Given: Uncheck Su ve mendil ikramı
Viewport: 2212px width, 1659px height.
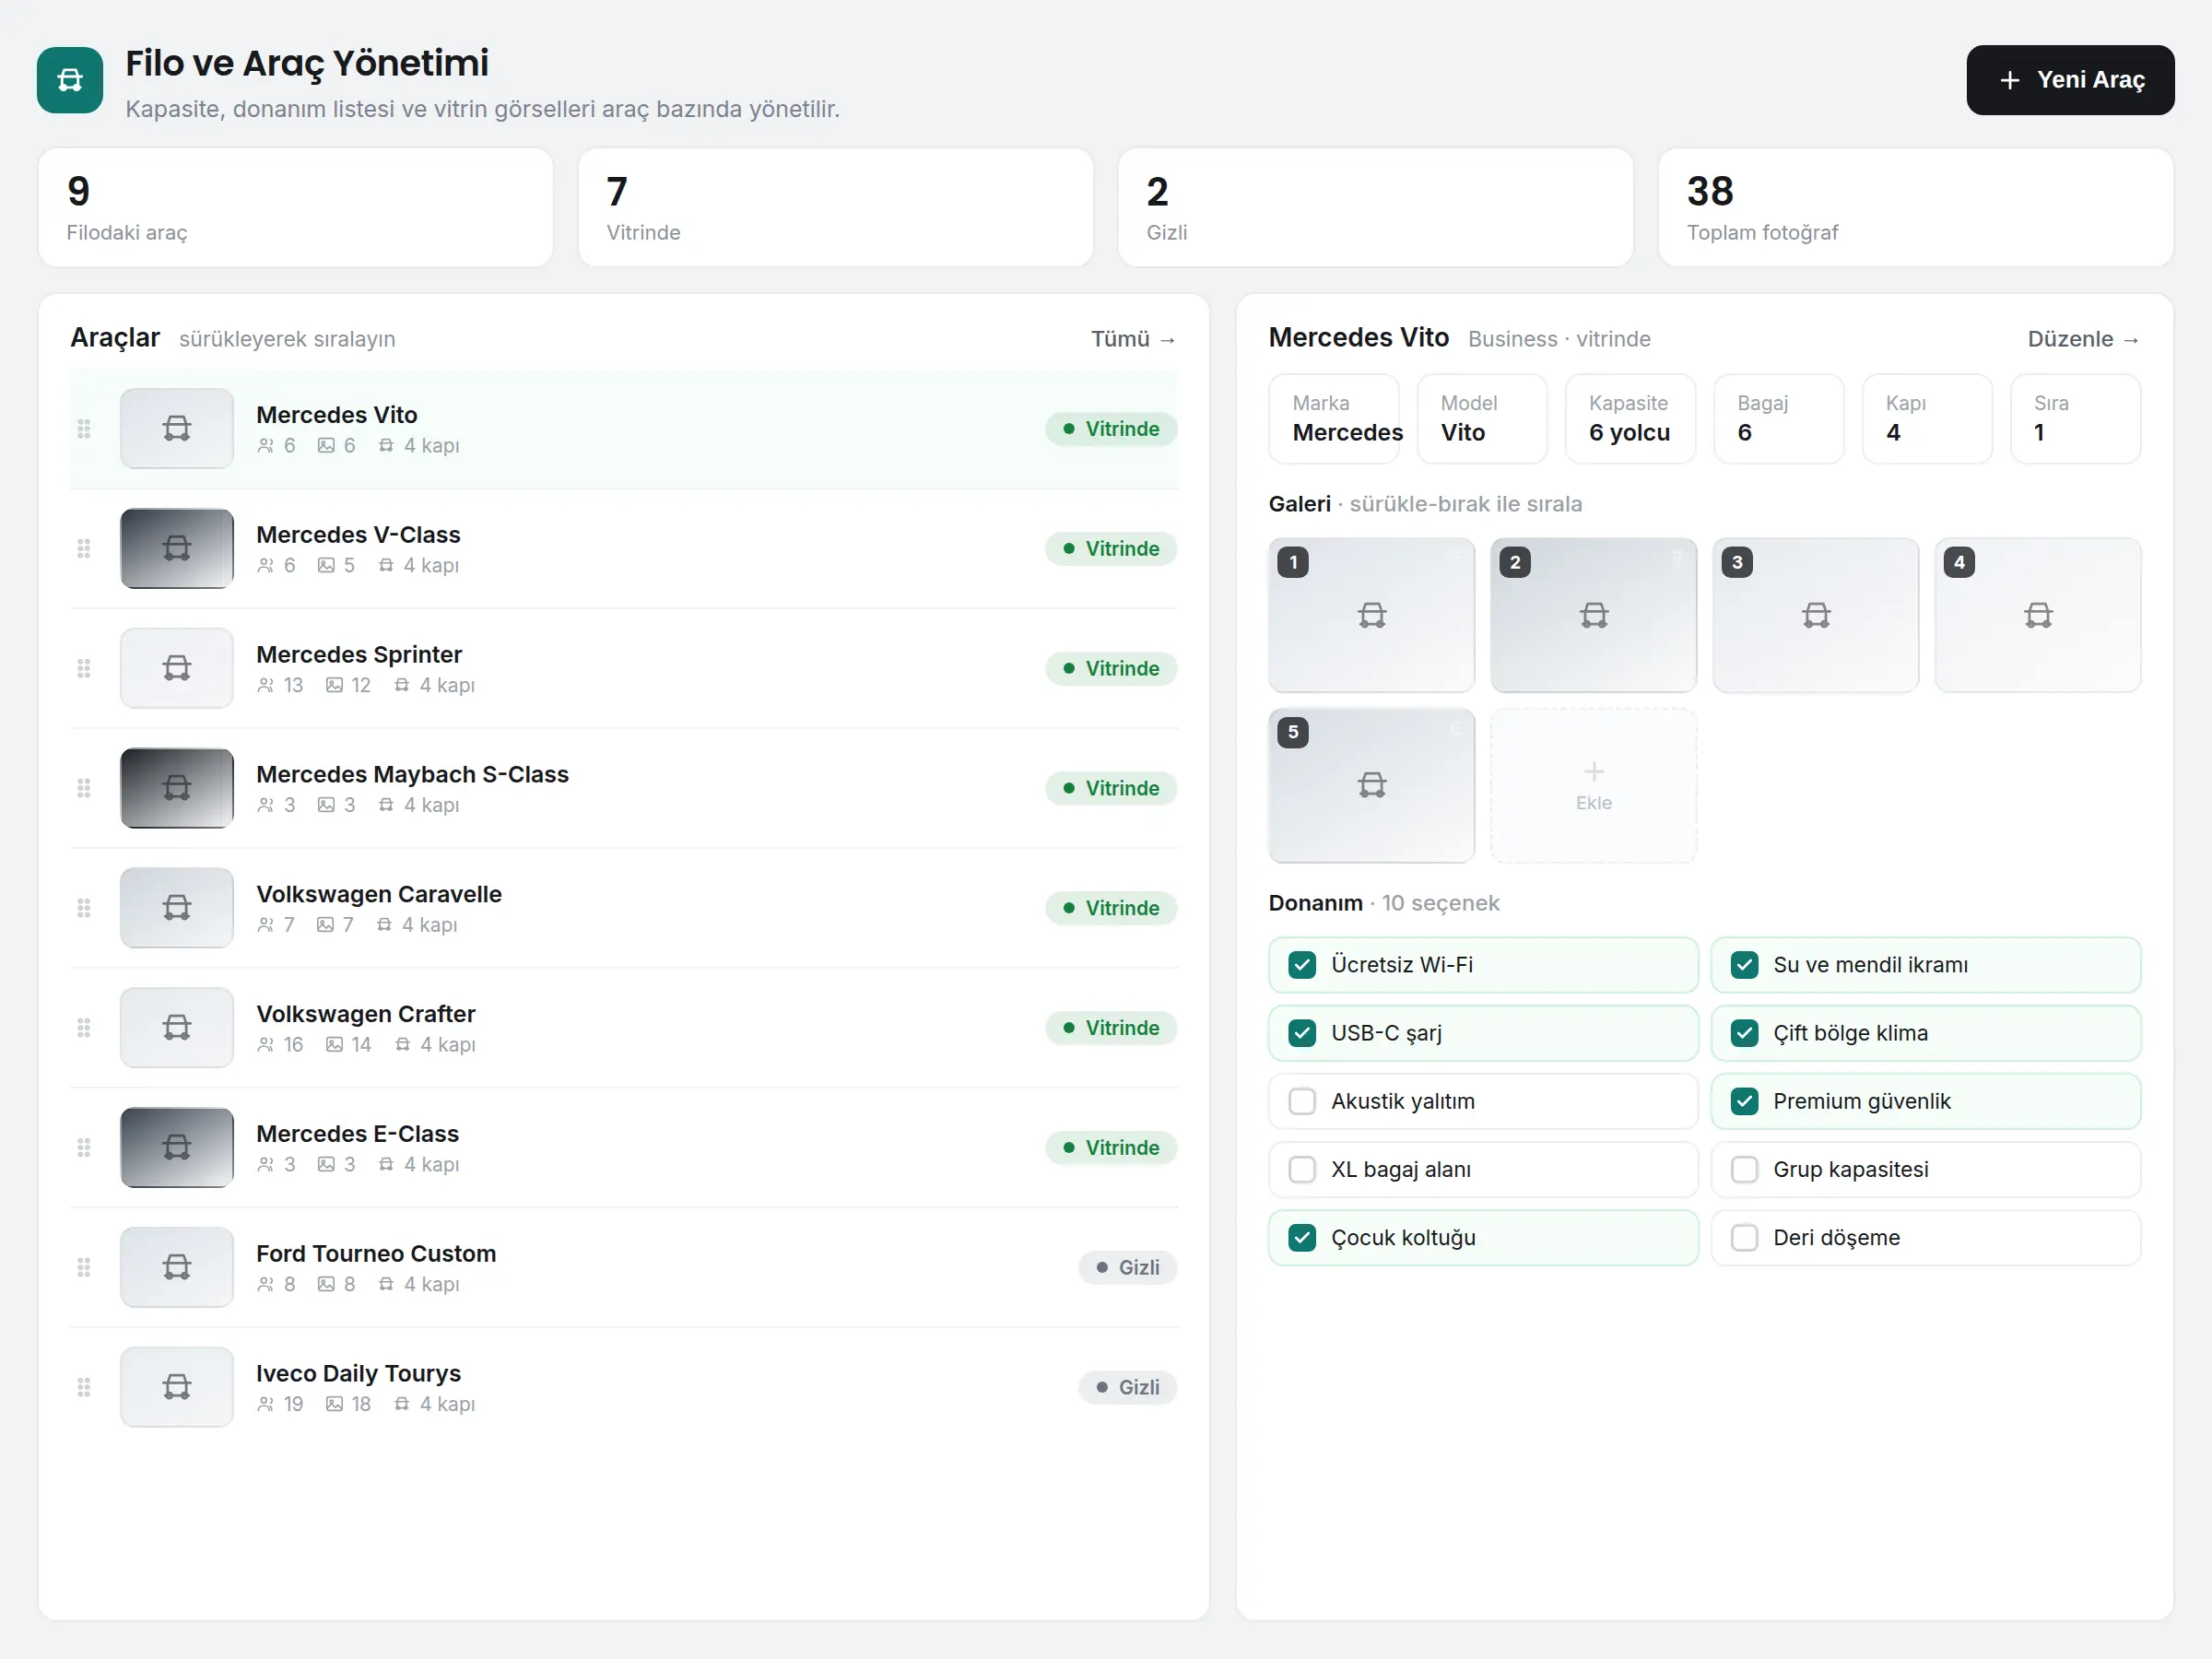Looking at the screenshot, I should (1745, 965).
